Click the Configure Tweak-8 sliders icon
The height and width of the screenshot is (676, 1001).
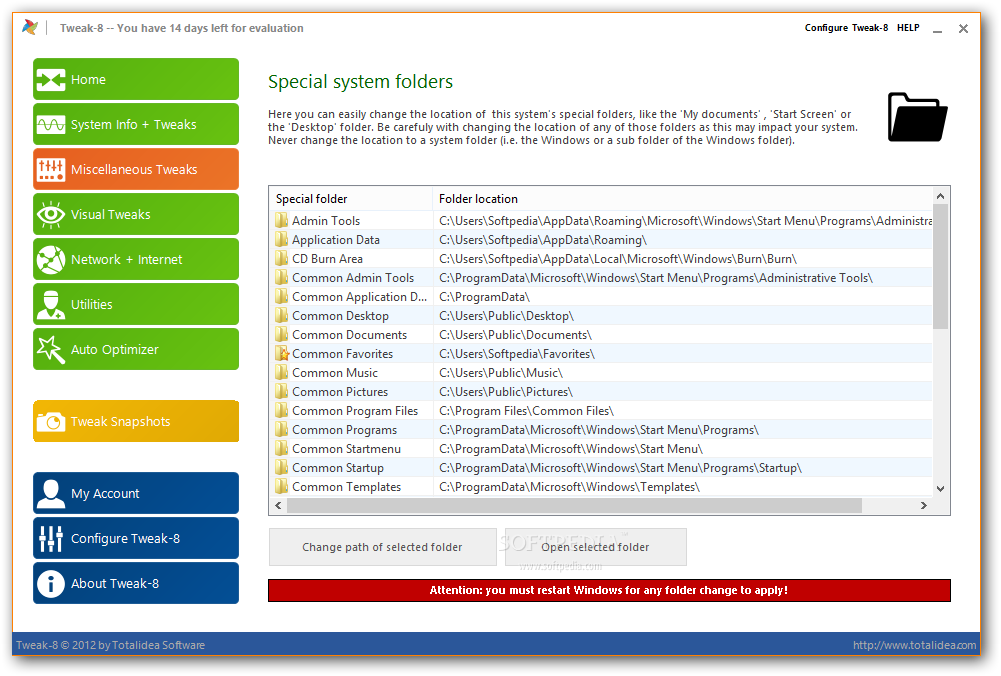pos(51,539)
